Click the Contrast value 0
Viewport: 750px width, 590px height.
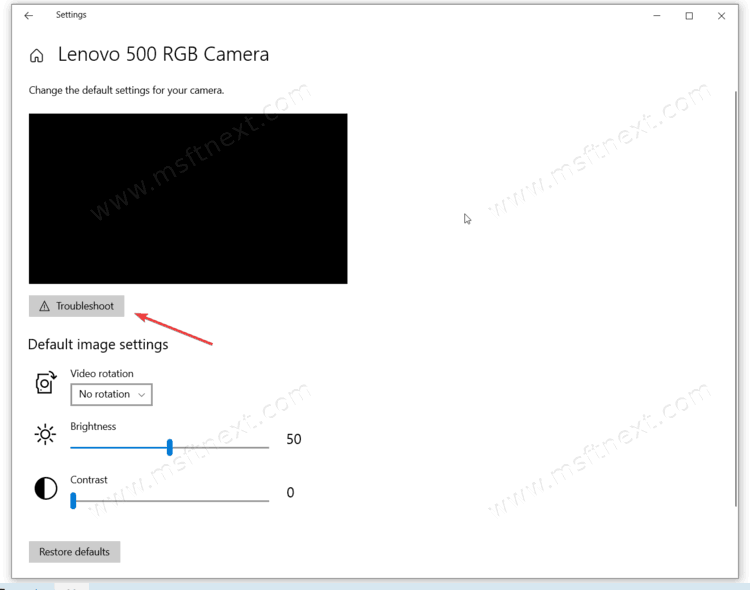click(290, 492)
